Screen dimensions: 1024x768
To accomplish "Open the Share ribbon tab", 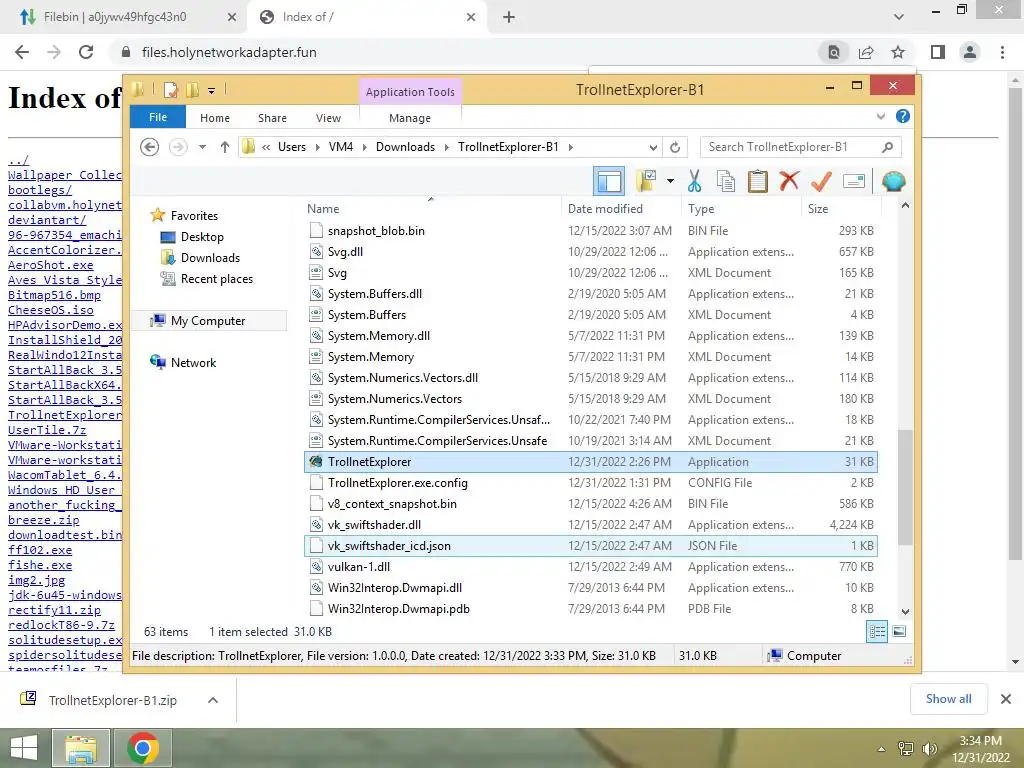I will click(x=272, y=118).
